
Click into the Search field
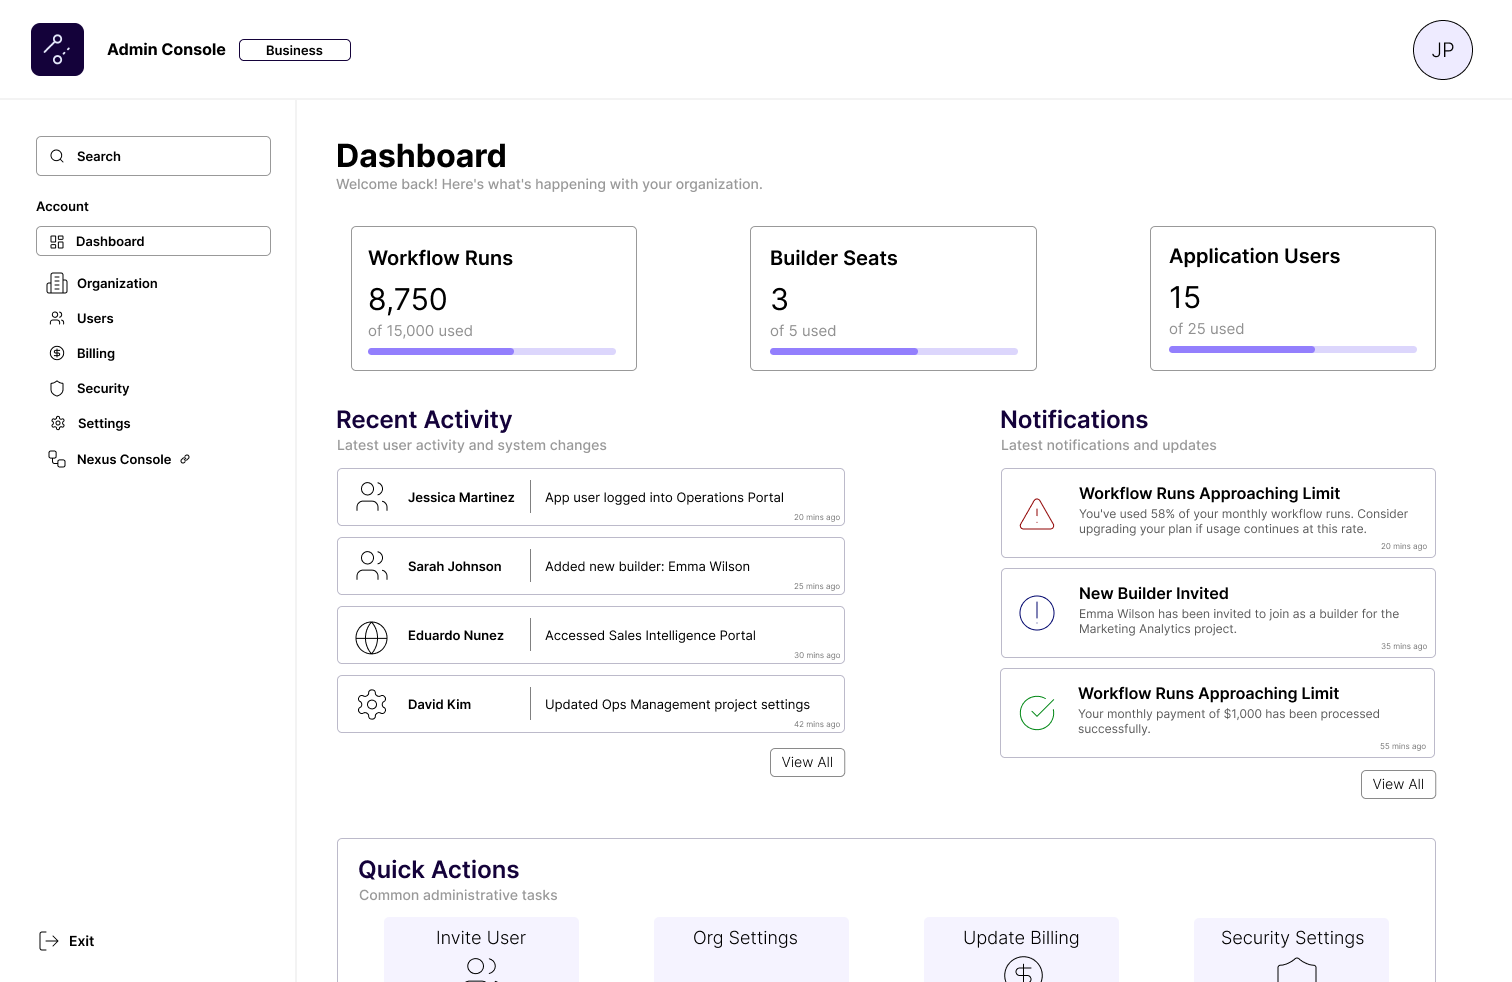pos(154,156)
